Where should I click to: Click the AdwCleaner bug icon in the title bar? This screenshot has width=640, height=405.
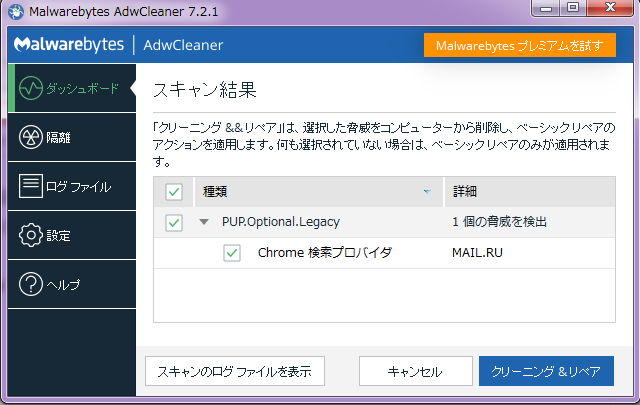[x=16, y=11]
